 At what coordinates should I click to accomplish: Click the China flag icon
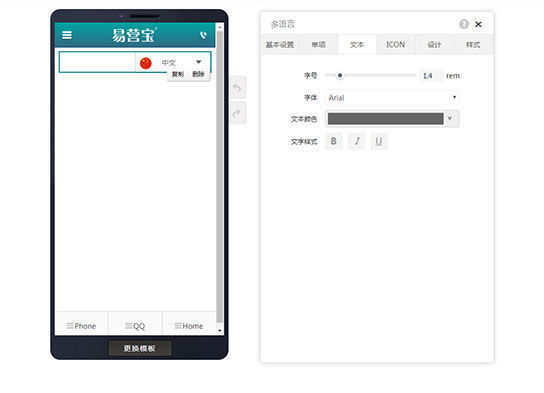coord(146,63)
